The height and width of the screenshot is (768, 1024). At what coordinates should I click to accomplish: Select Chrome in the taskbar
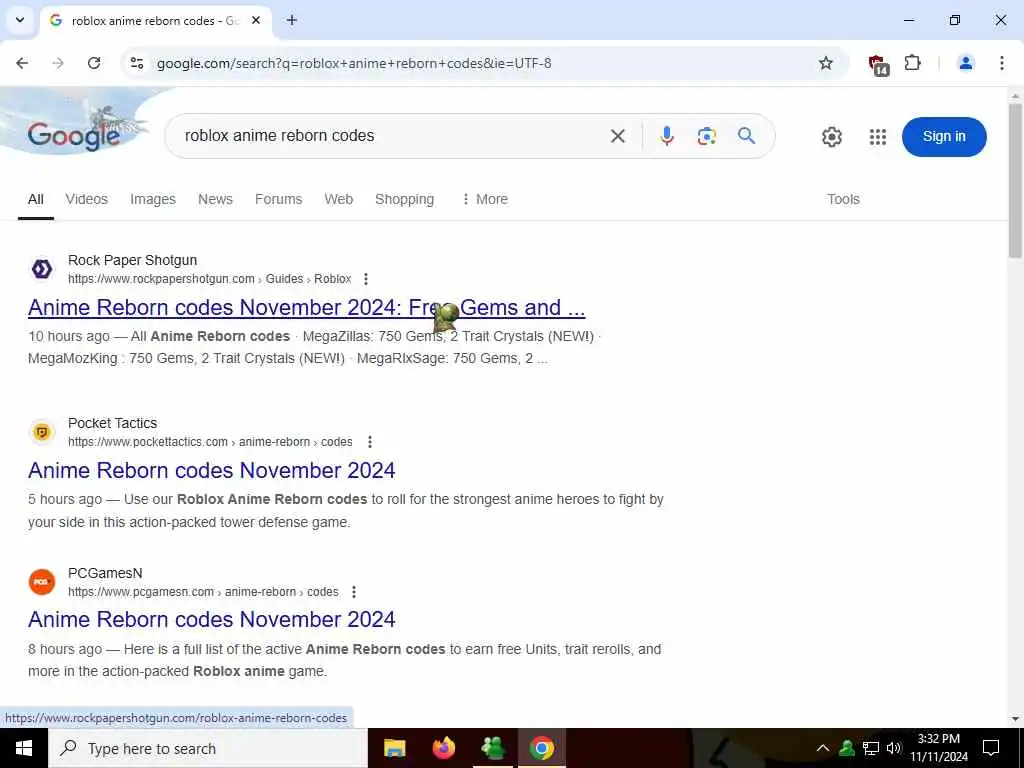coord(541,748)
